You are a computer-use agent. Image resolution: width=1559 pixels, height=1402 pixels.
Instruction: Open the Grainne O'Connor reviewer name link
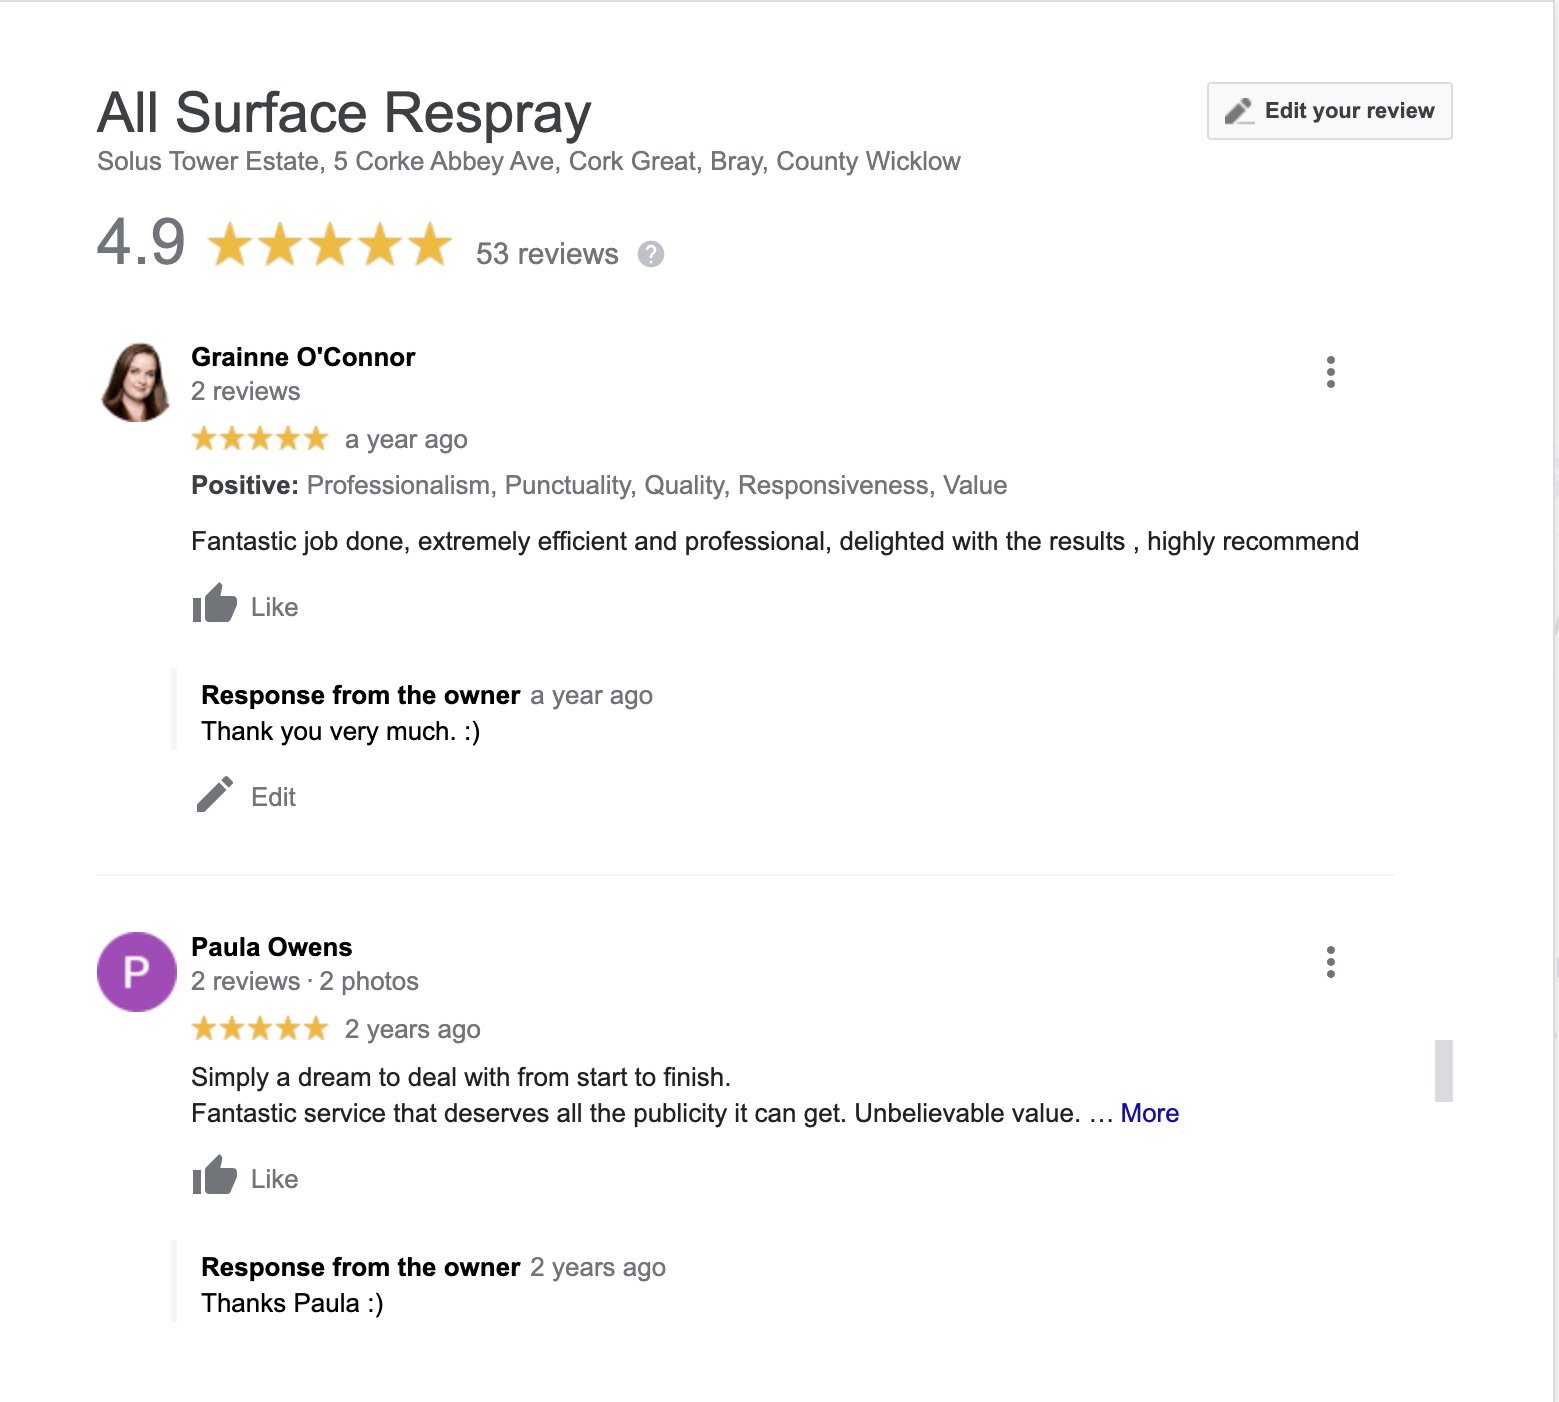pos(302,357)
